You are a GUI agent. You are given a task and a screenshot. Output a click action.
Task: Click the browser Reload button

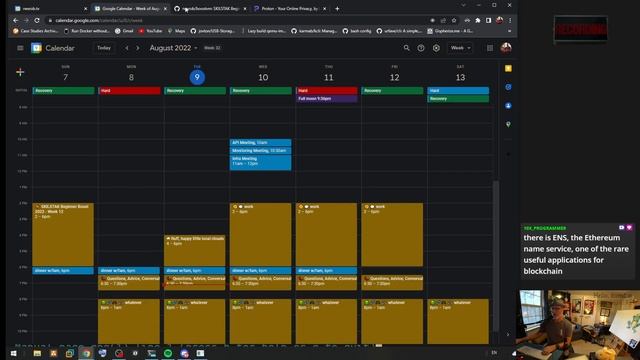pyautogui.click(x=37, y=20)
